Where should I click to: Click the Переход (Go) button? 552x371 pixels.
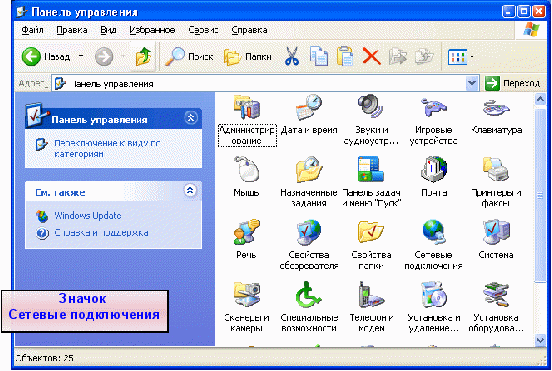512,83
